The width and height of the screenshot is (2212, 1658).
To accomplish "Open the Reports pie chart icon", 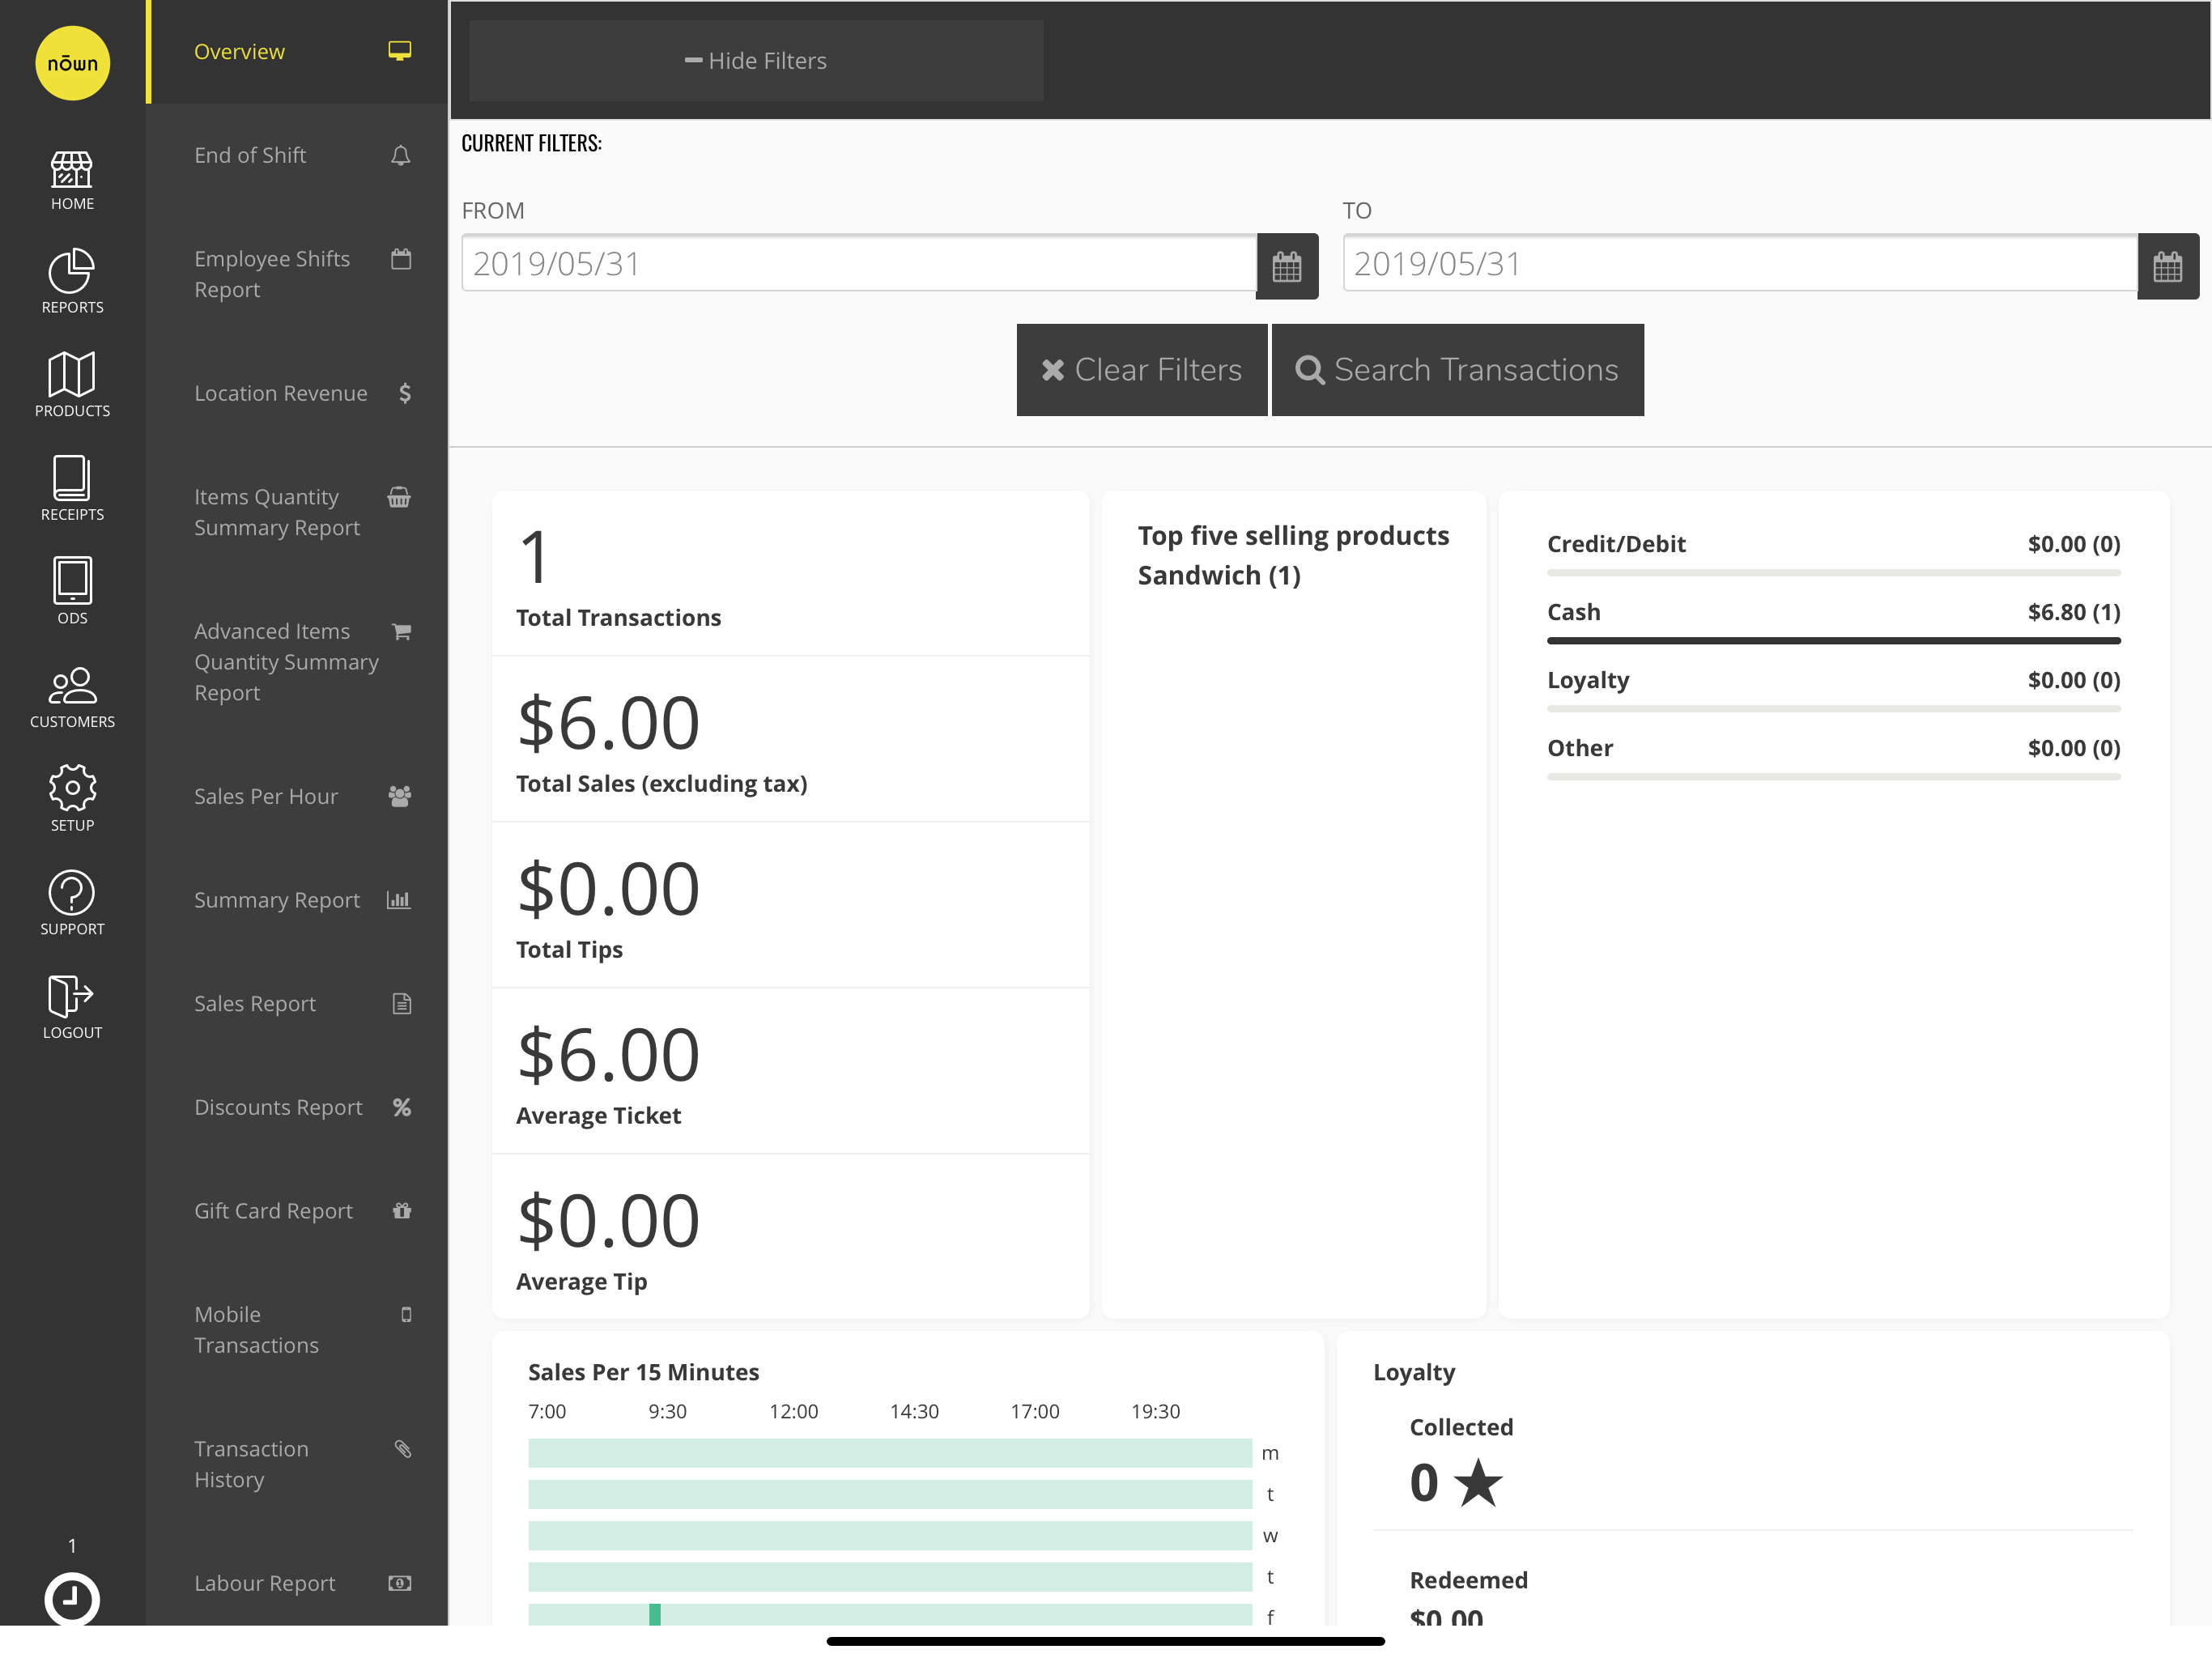I will click(72, 271).
